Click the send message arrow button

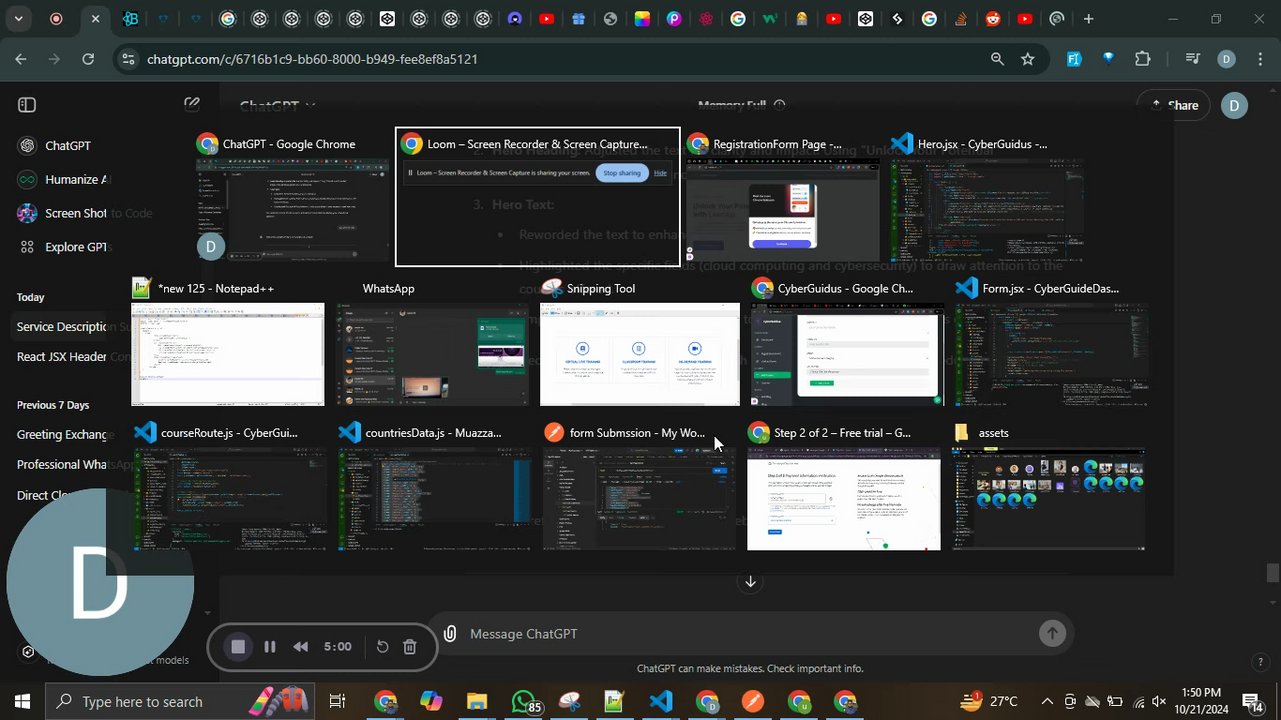click(x=1052, y=633)
